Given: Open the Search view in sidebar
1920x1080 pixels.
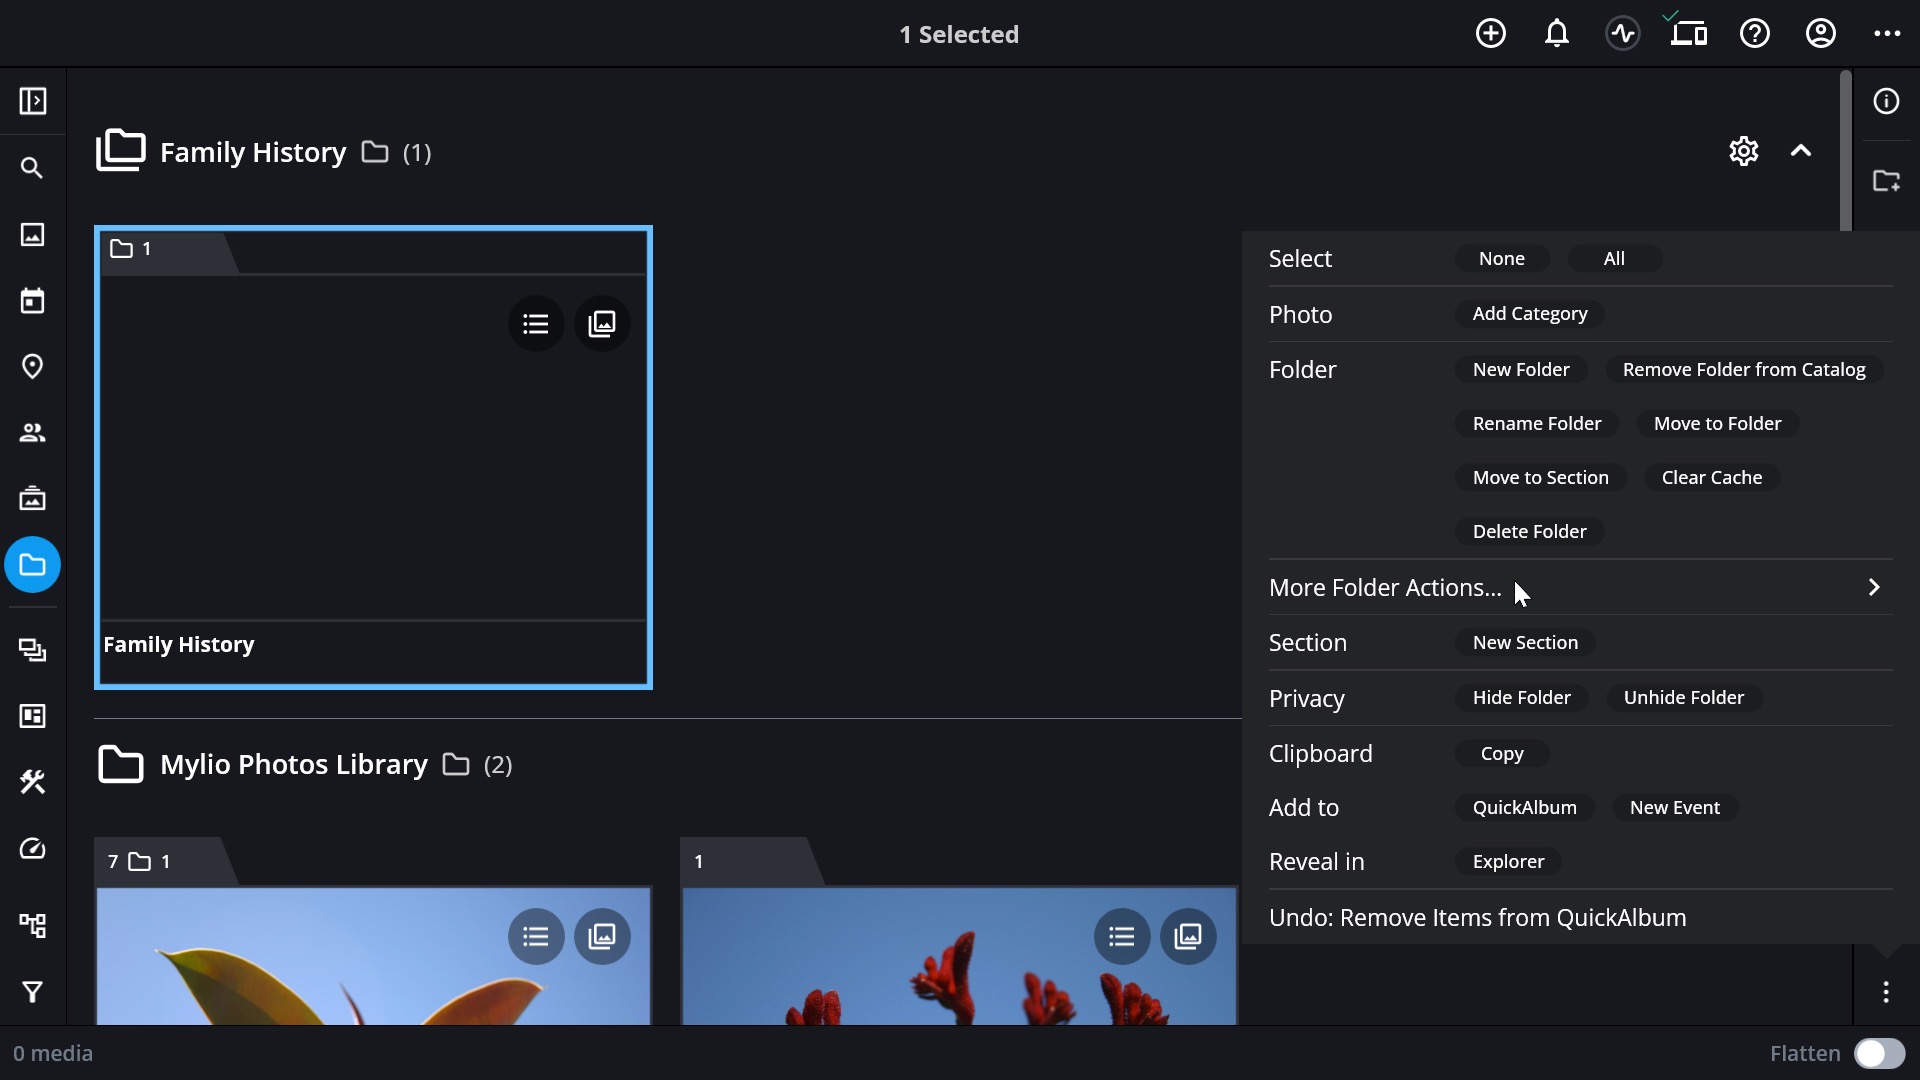Looking at the screenshot, I should [x=33, y=168].
